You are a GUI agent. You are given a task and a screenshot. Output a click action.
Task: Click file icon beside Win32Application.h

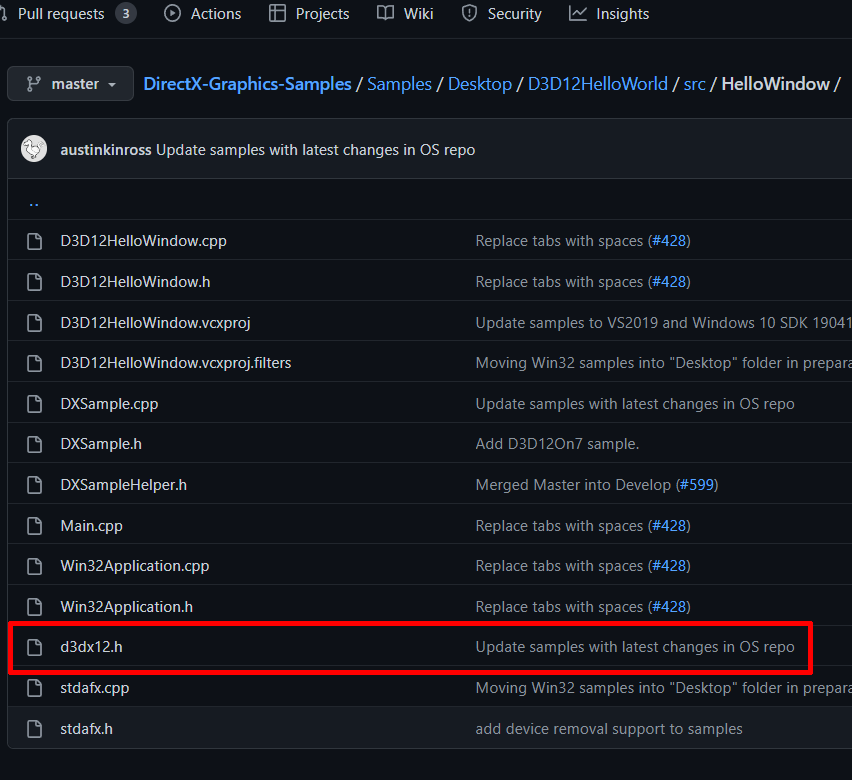(x=34, y=607)
